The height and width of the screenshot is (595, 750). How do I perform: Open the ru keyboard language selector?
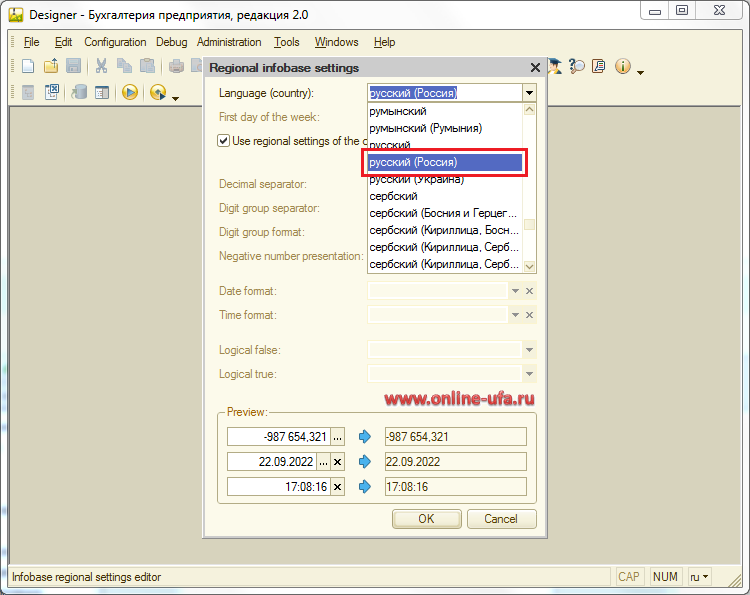coord(699,577)
